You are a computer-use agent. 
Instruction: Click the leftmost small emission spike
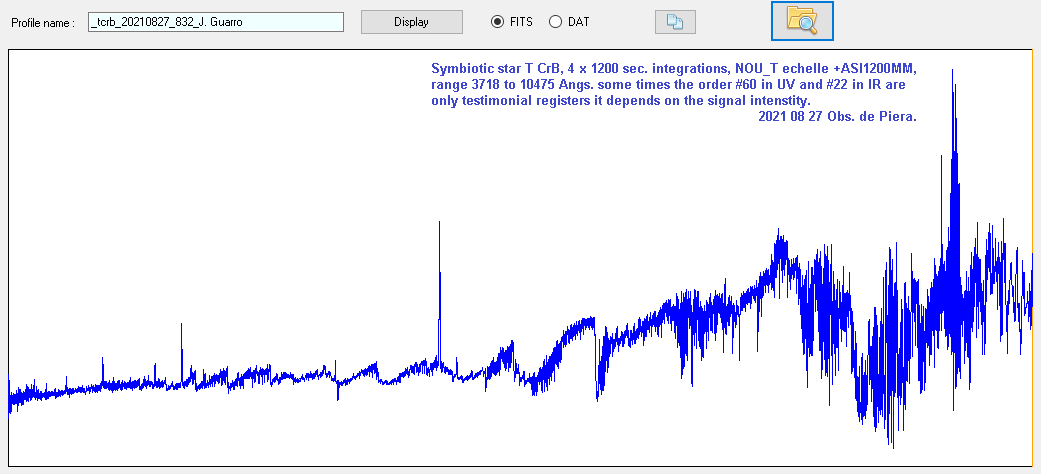coord(102,359)
